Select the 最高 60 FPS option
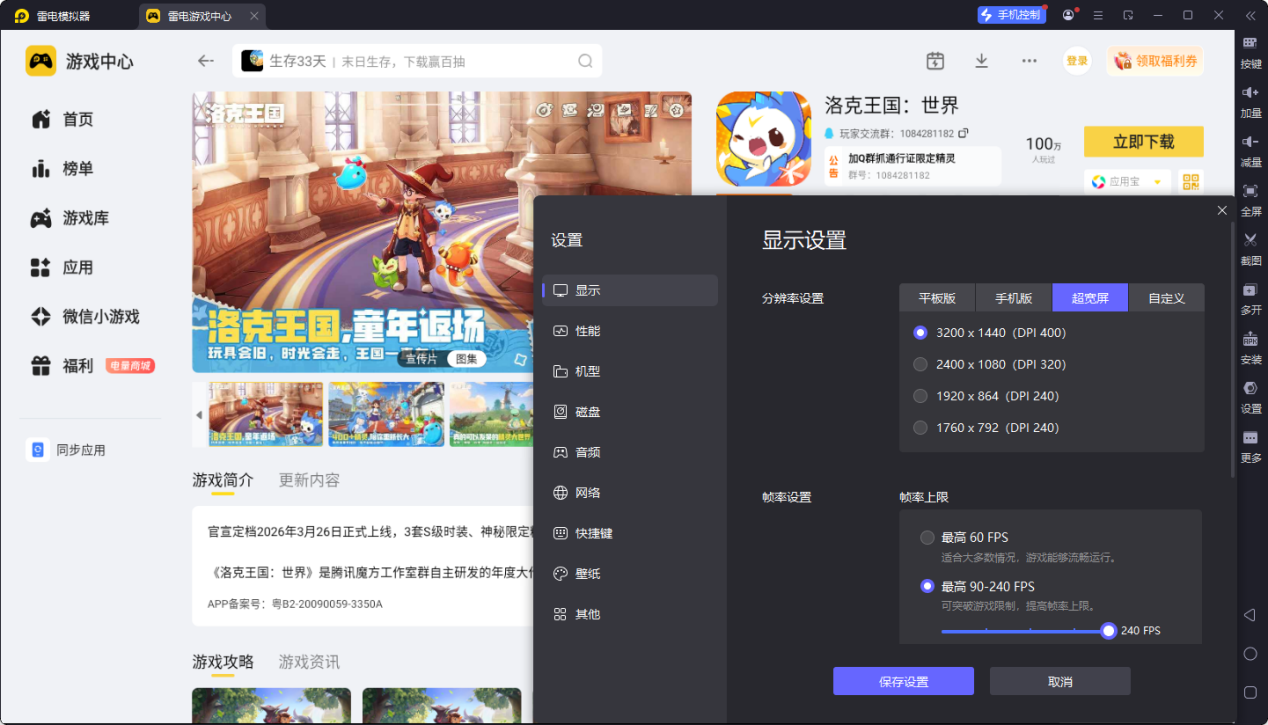This screenshot has width=1268, height=725. pos(927,538)
